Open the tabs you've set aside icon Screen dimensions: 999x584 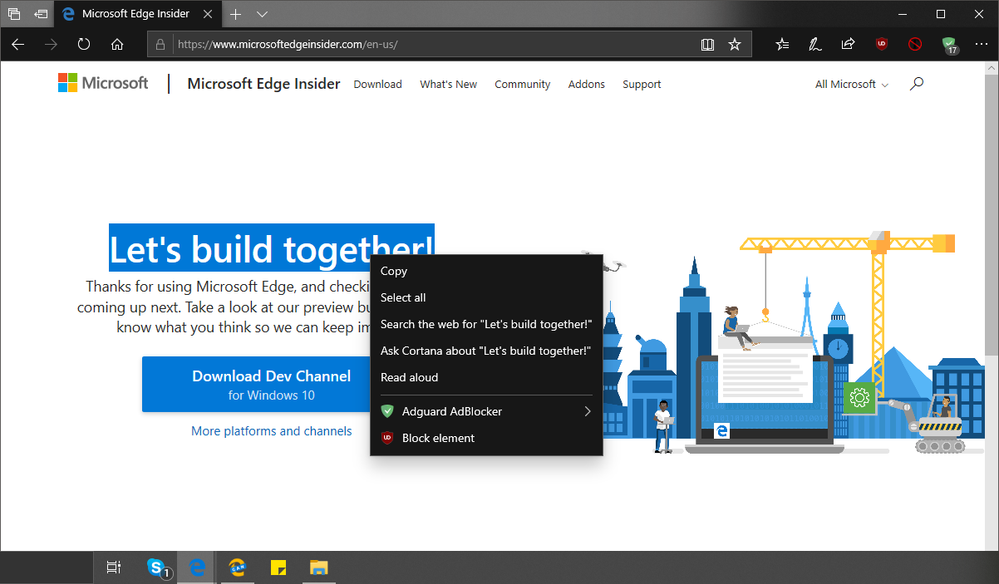[13, 13]
